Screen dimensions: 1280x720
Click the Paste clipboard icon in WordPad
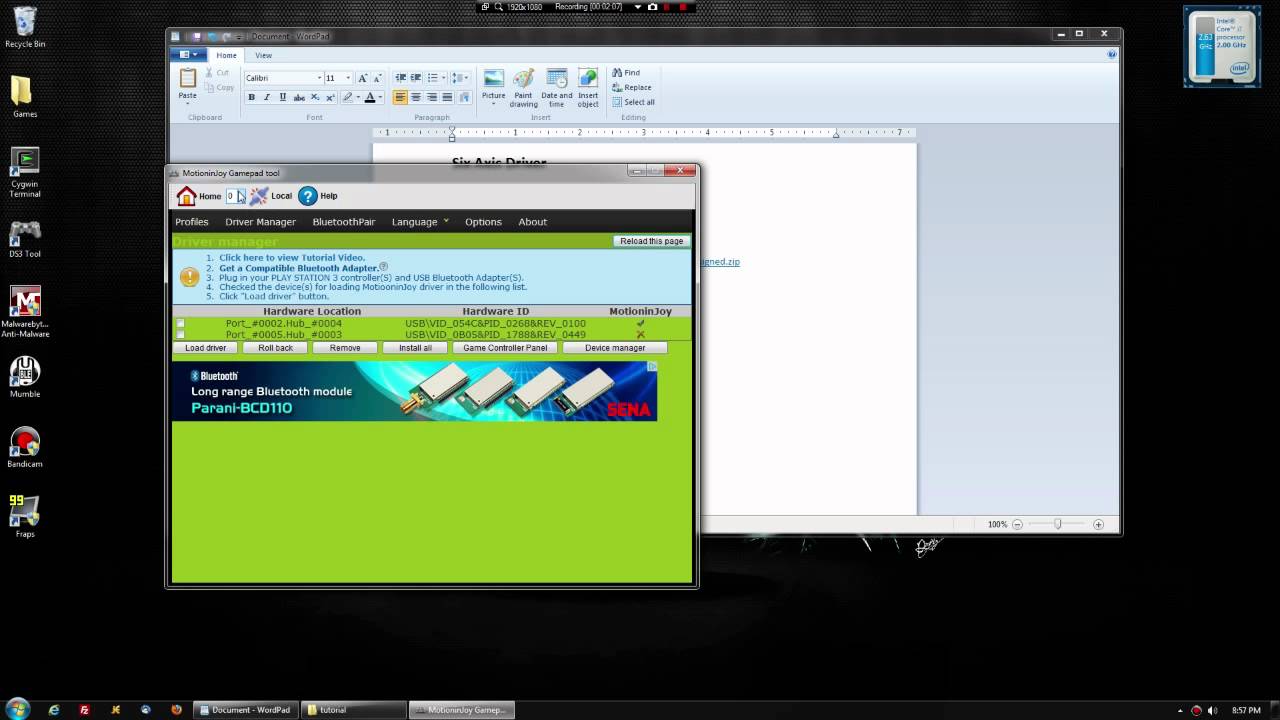(x=188, y=78)
